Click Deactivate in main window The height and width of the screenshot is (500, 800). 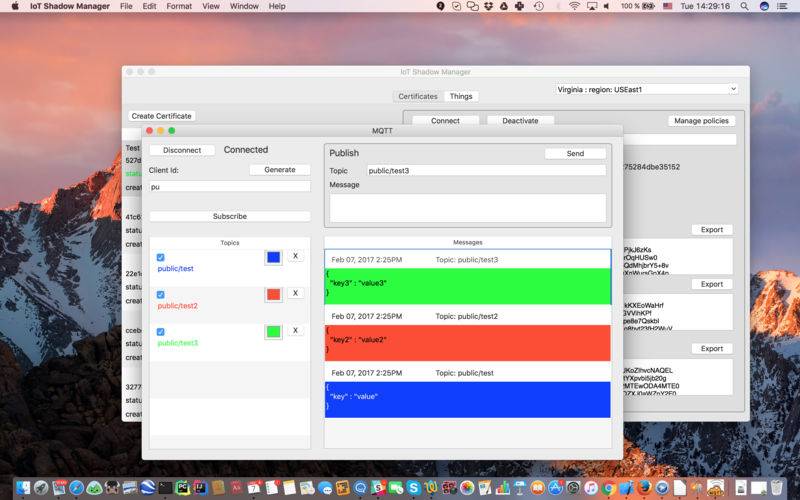[520, 121]
